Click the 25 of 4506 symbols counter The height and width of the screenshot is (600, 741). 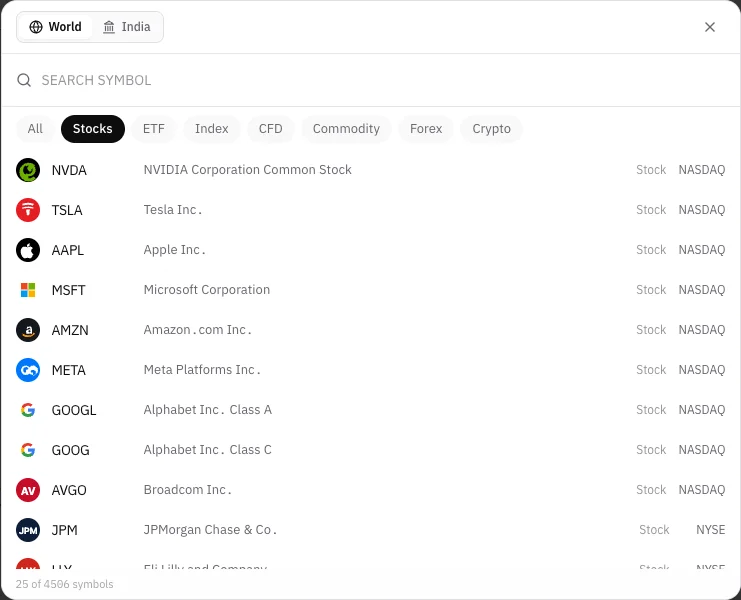tap(65, 584)
